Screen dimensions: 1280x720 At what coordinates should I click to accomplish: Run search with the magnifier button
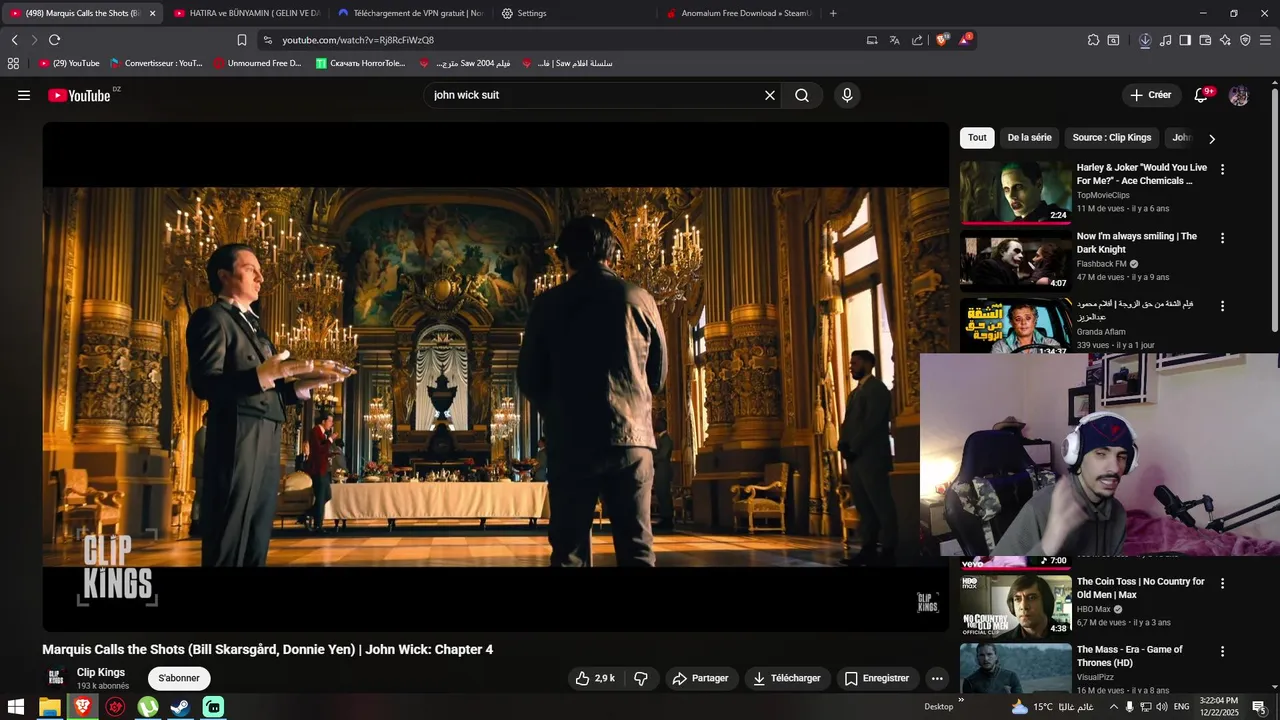[x=802, y=95]
